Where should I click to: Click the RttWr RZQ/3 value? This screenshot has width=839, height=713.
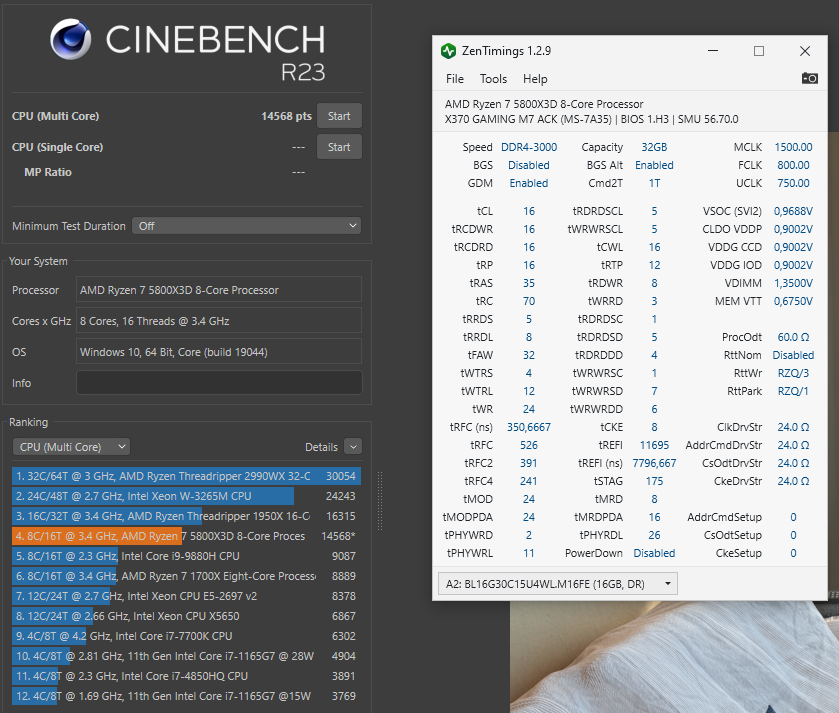[793, 373]
